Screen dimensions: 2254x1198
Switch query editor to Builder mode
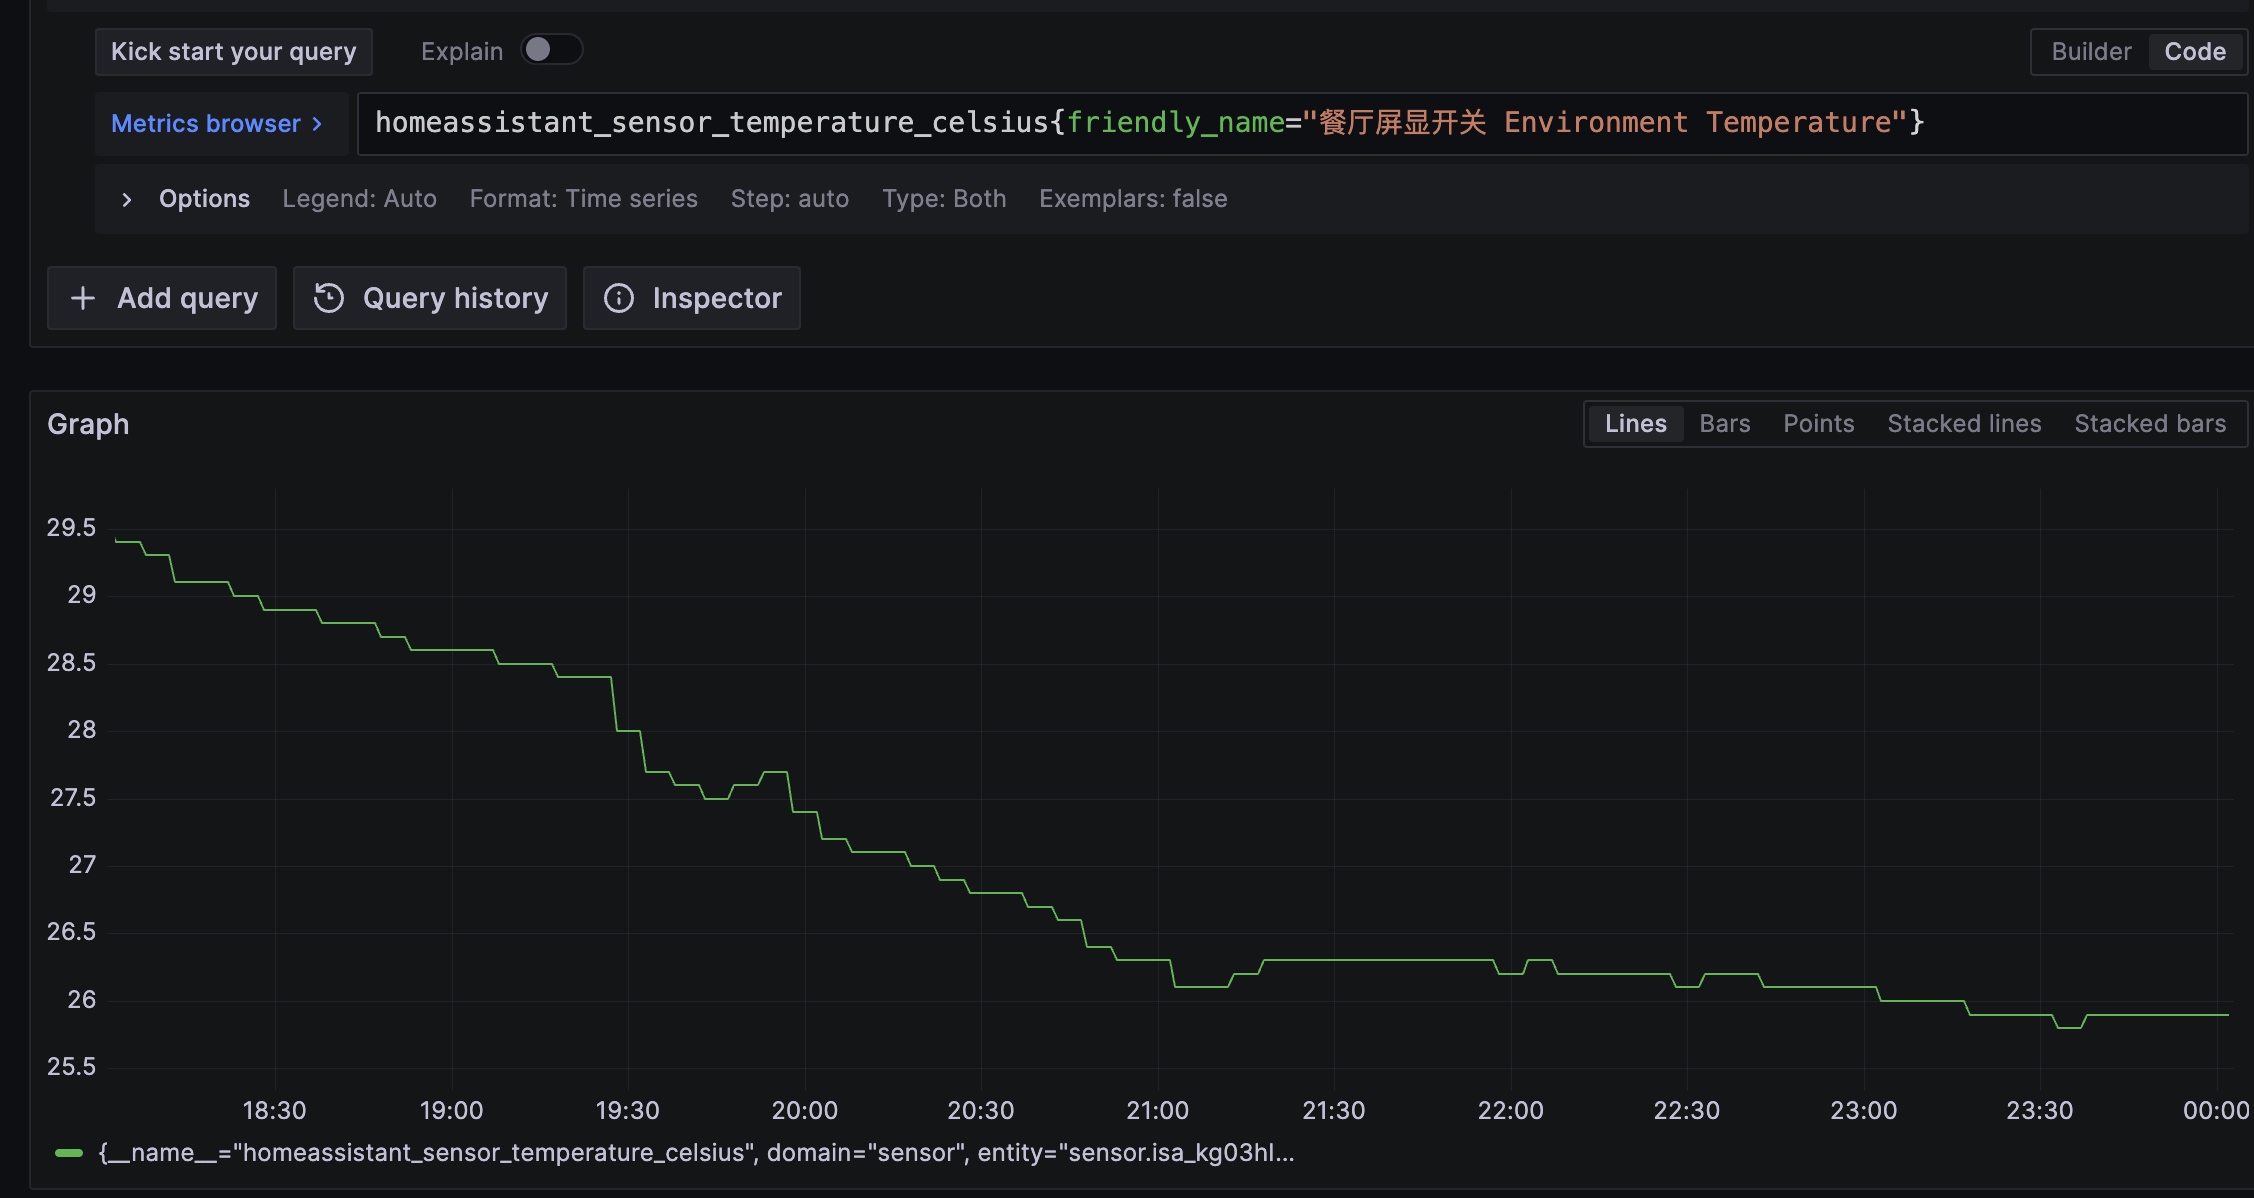coord(2090,52)
